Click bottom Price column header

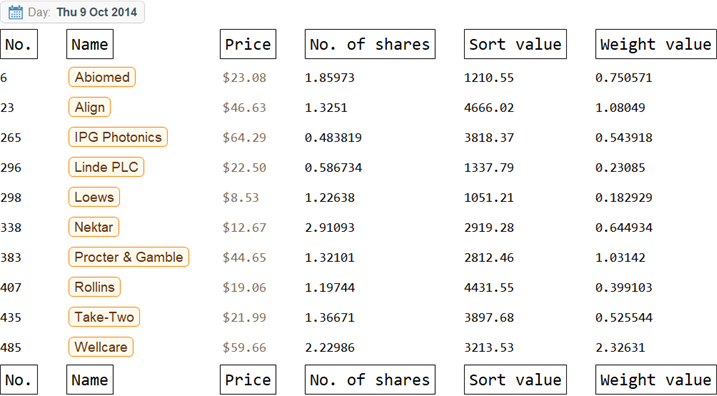(248, 380)
